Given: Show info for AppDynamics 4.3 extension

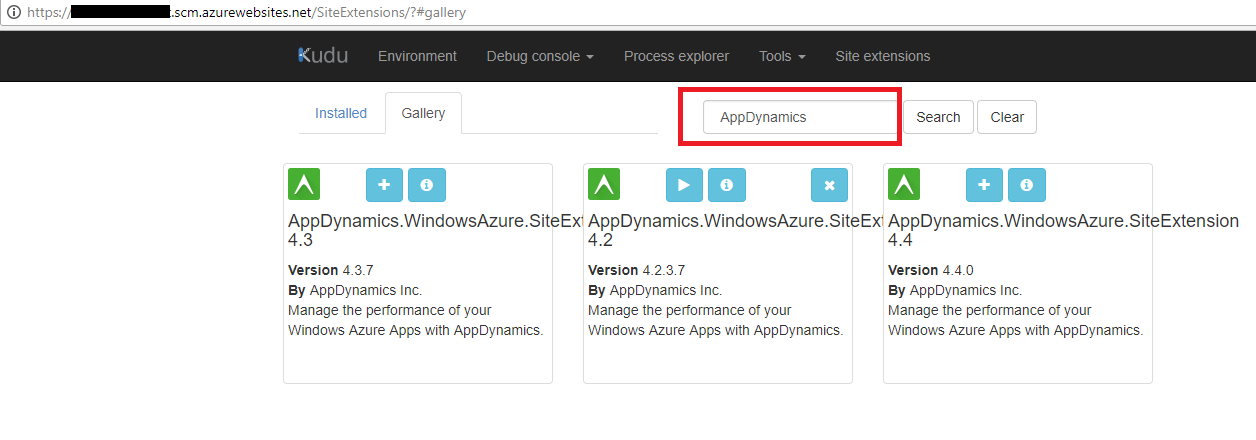Looking at the screenshot, I should 427,185.
